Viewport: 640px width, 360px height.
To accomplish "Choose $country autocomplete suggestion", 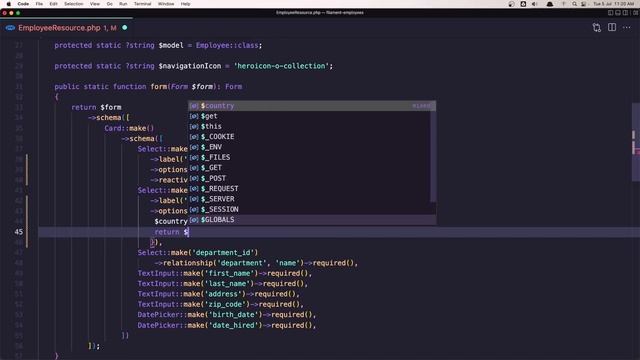I will tap(312, 106).
